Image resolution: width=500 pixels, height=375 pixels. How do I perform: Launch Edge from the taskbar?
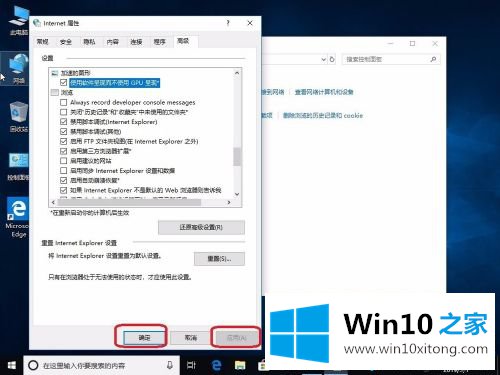pyautogui.click(x=217, y=365)
